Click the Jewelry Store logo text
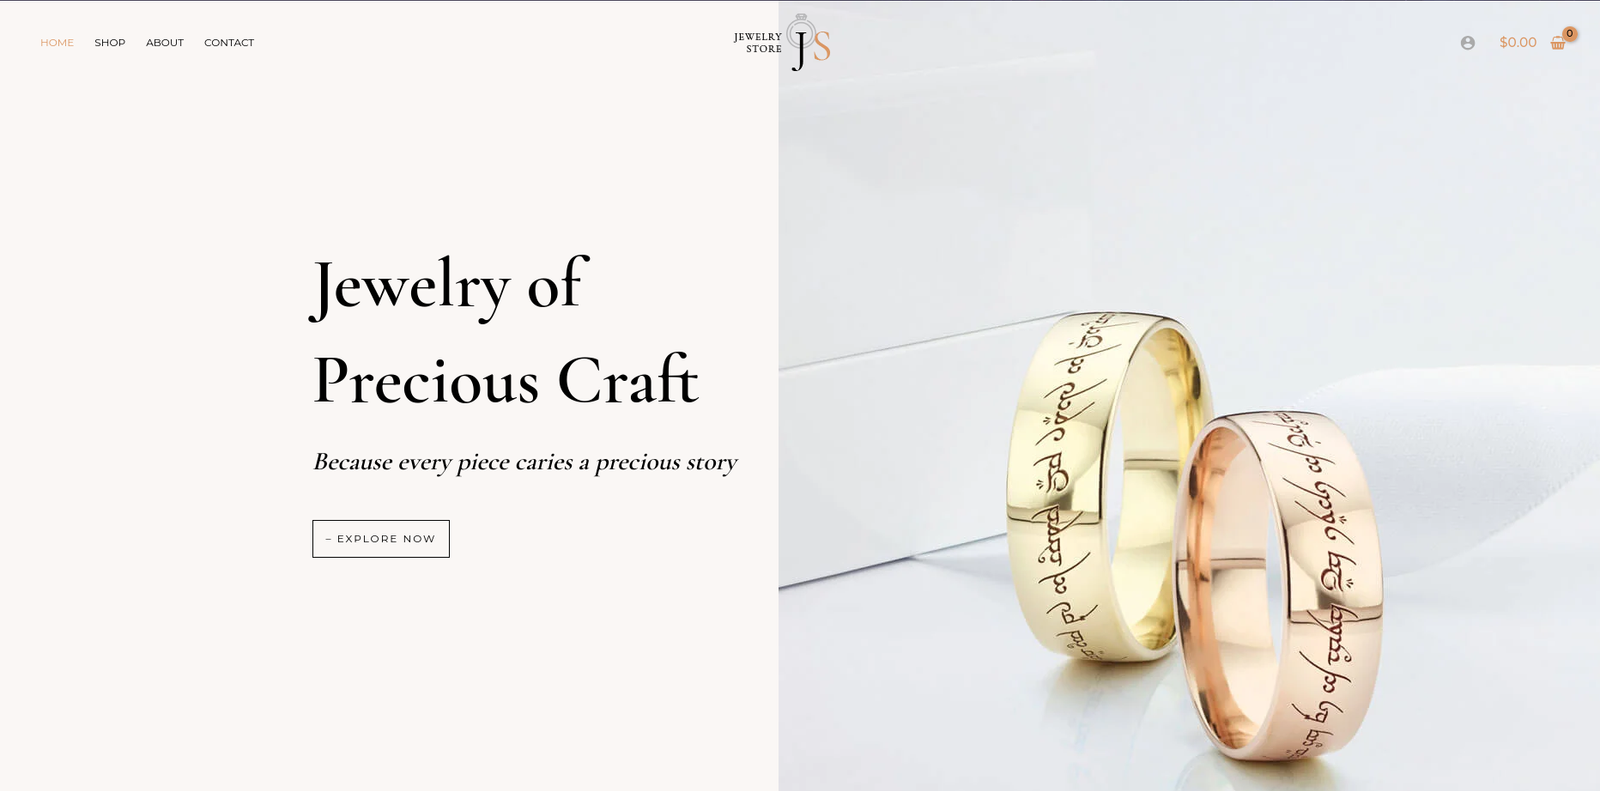Viewport: 1600px width, 791px height. (758, 42)
